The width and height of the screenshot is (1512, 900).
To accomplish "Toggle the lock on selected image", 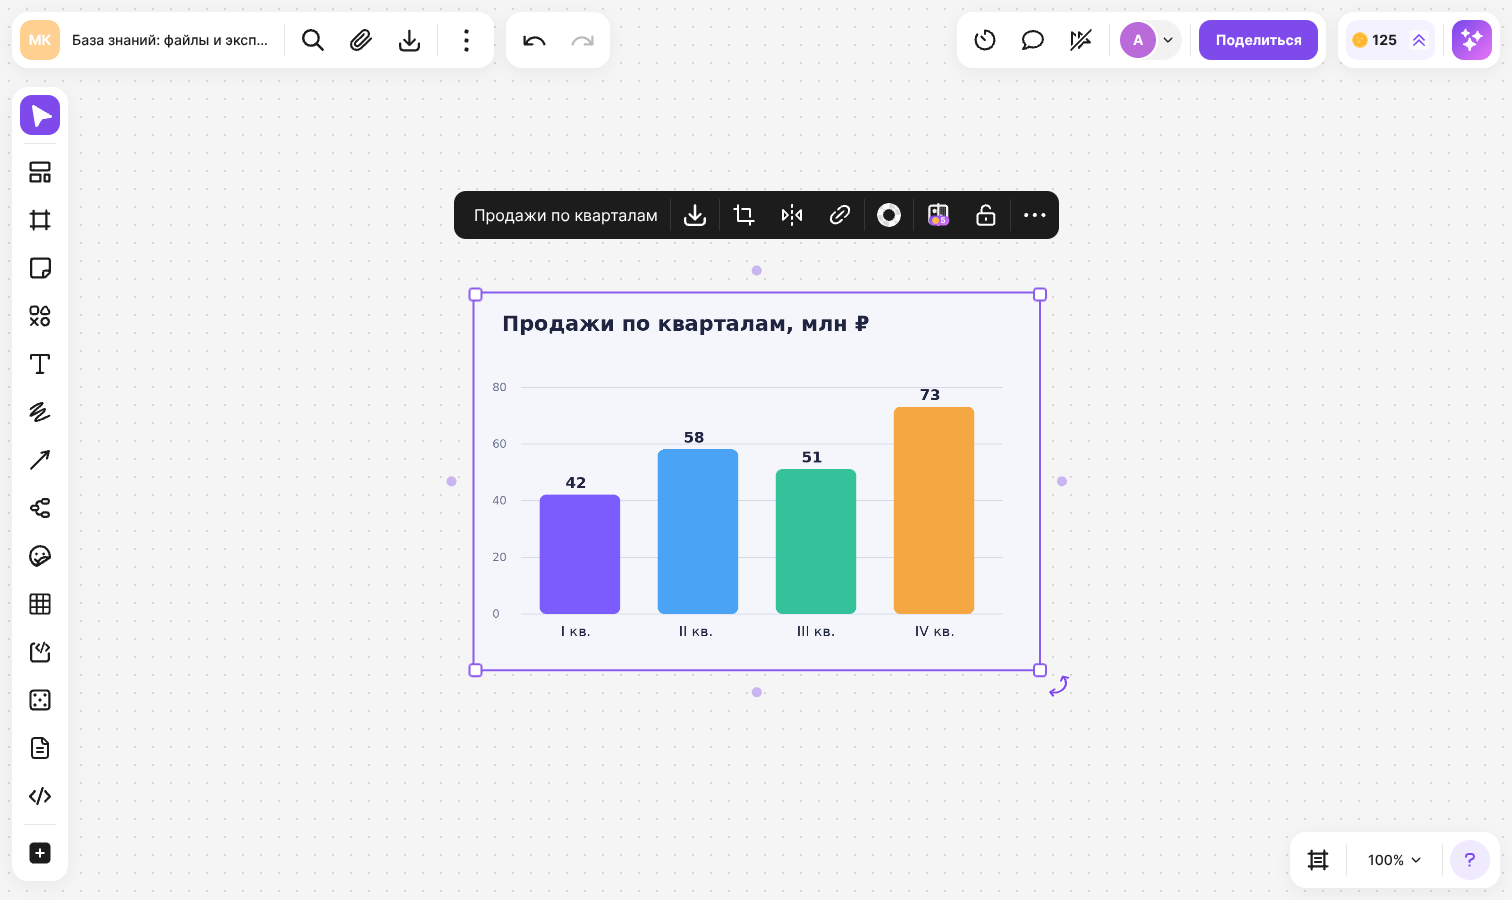I will click(986, 215).
